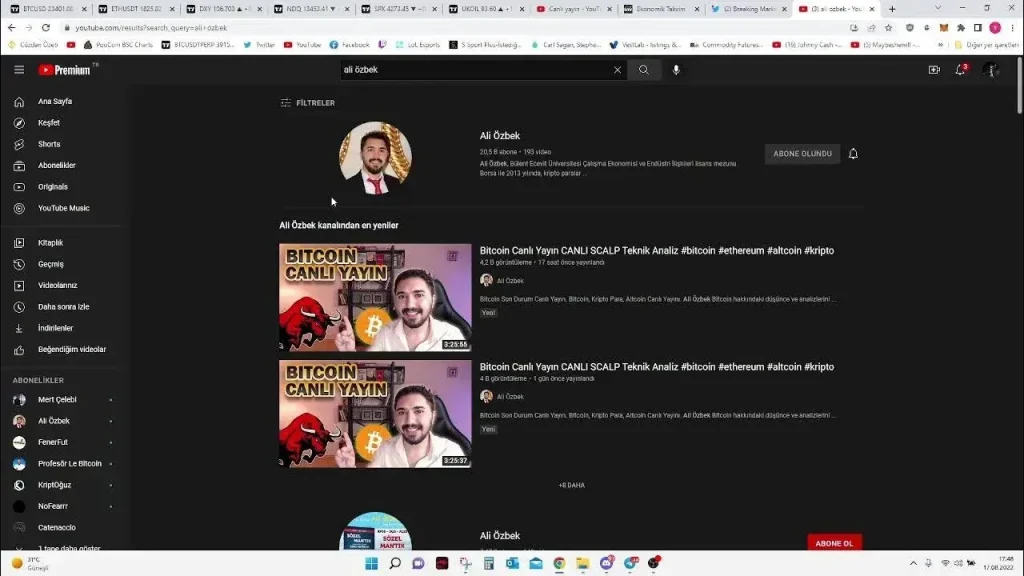Toggle the ABONE OLUNDU subscription button
1024x576 pixels.
pos(802,154)
